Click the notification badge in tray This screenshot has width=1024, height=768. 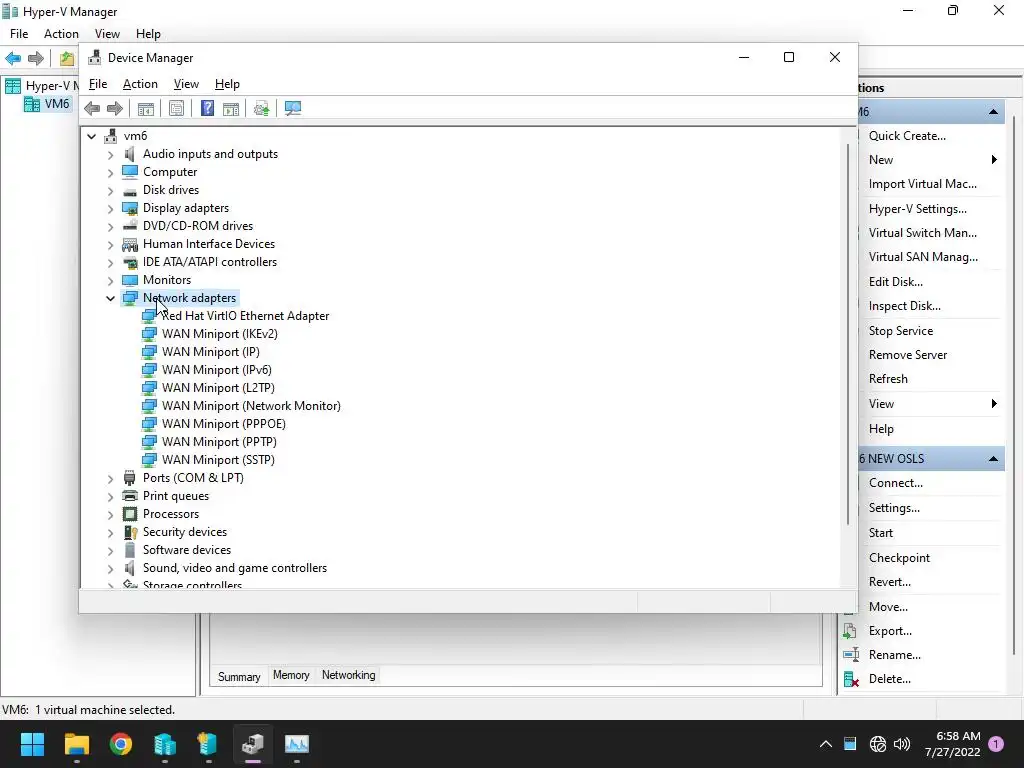996,744
